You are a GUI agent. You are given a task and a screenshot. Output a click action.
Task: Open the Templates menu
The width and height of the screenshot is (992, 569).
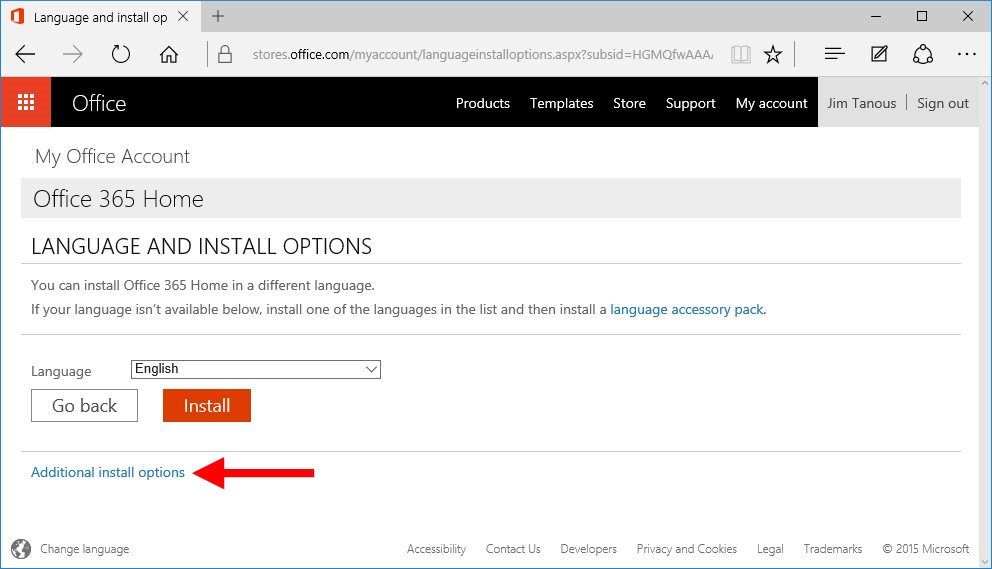[561, 103]
